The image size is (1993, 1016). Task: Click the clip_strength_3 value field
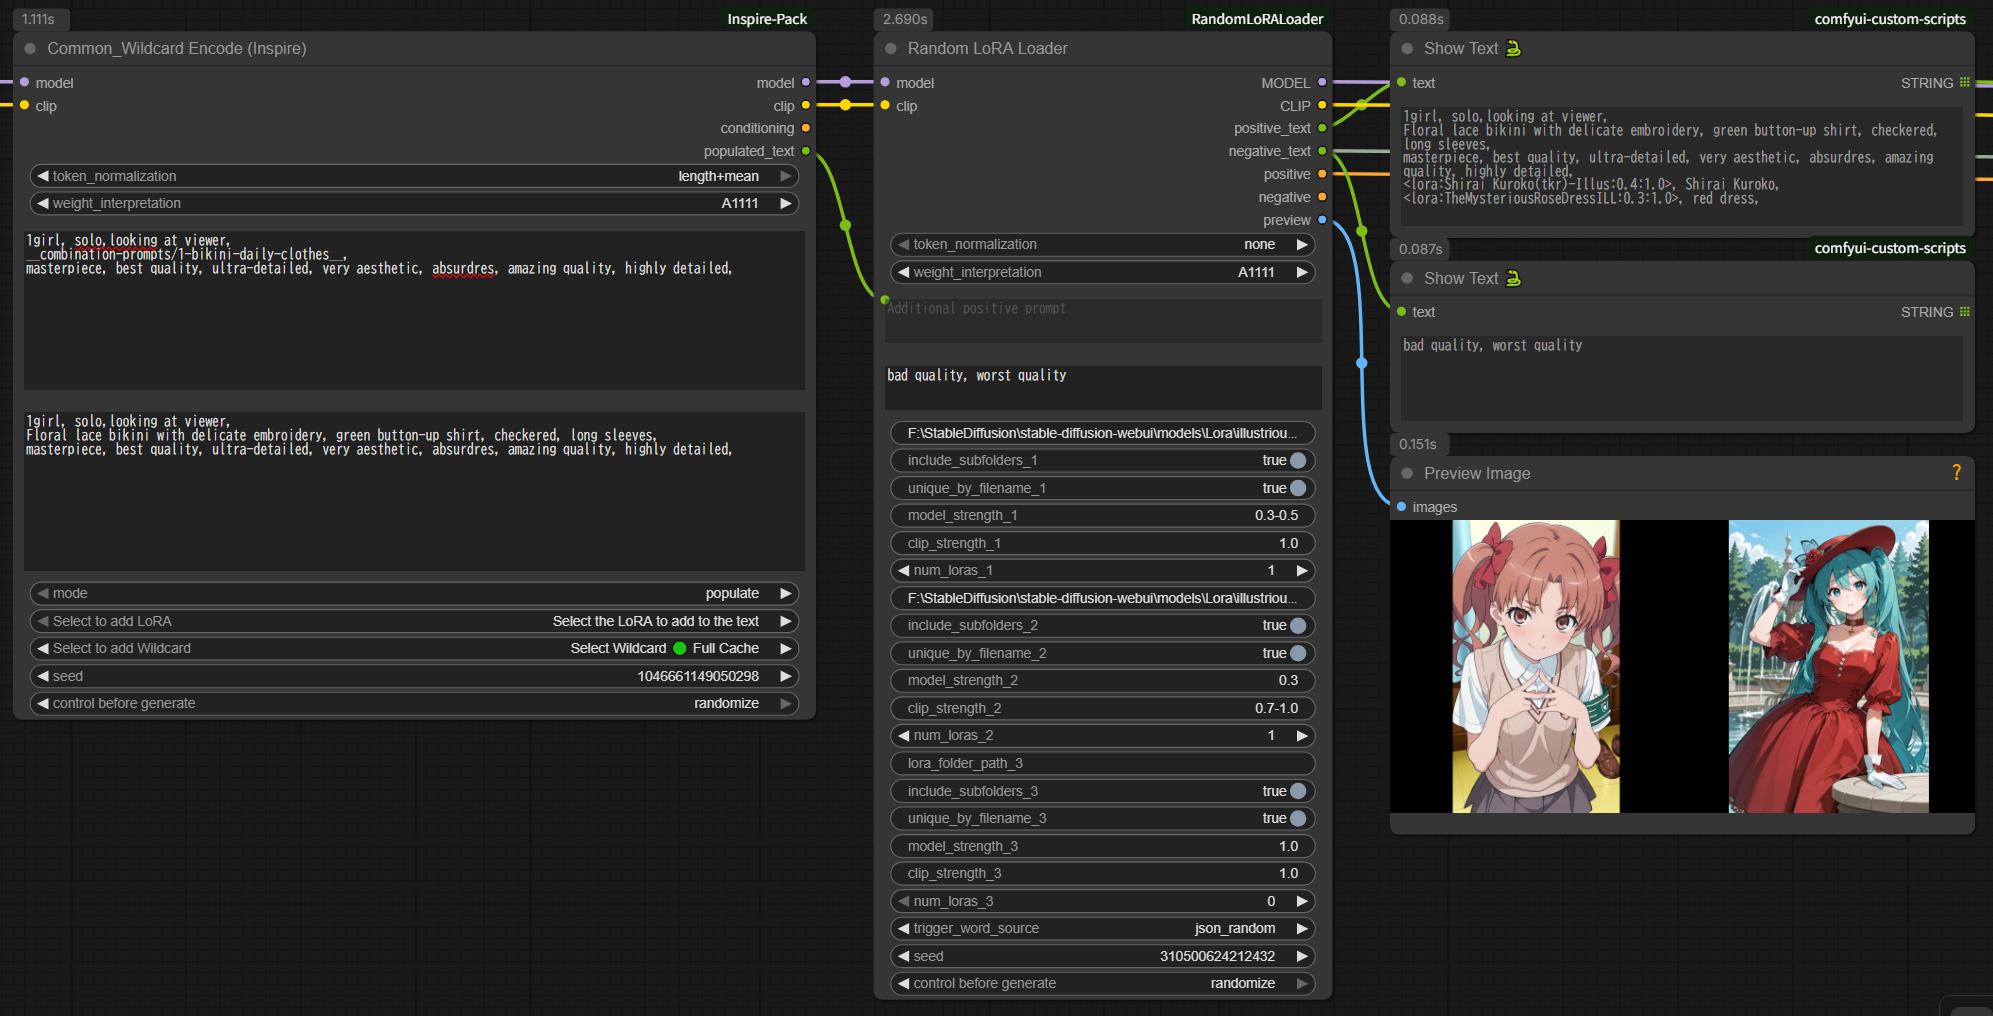pos(1102,873)
